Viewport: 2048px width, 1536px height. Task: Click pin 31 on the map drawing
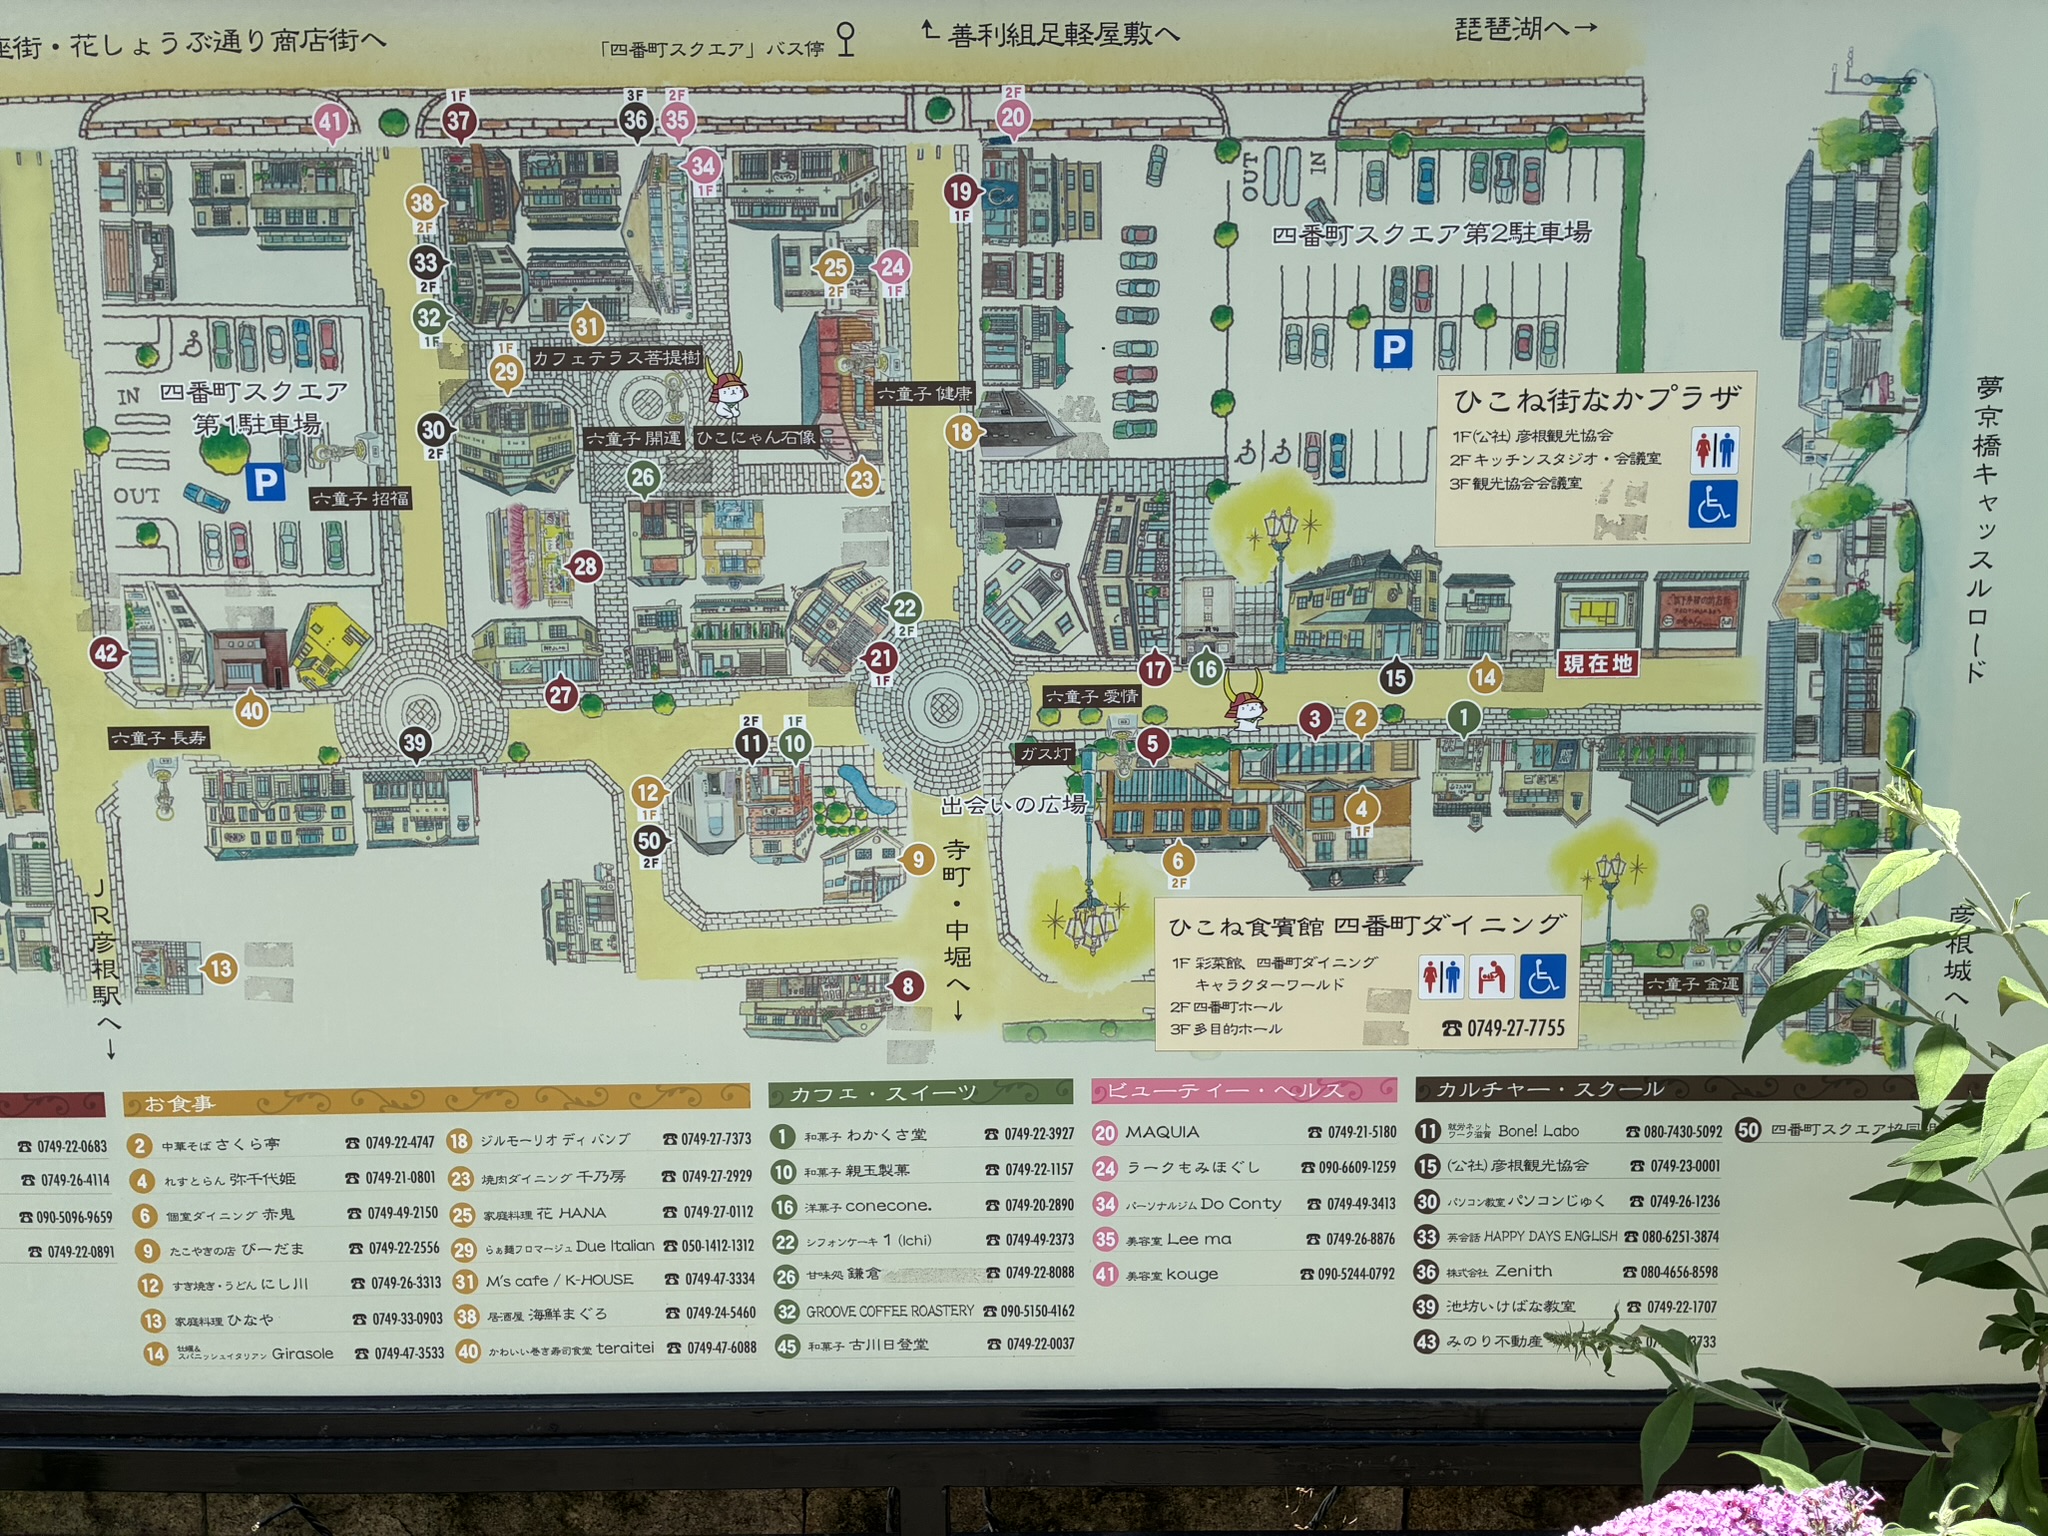tap(587, 325)
